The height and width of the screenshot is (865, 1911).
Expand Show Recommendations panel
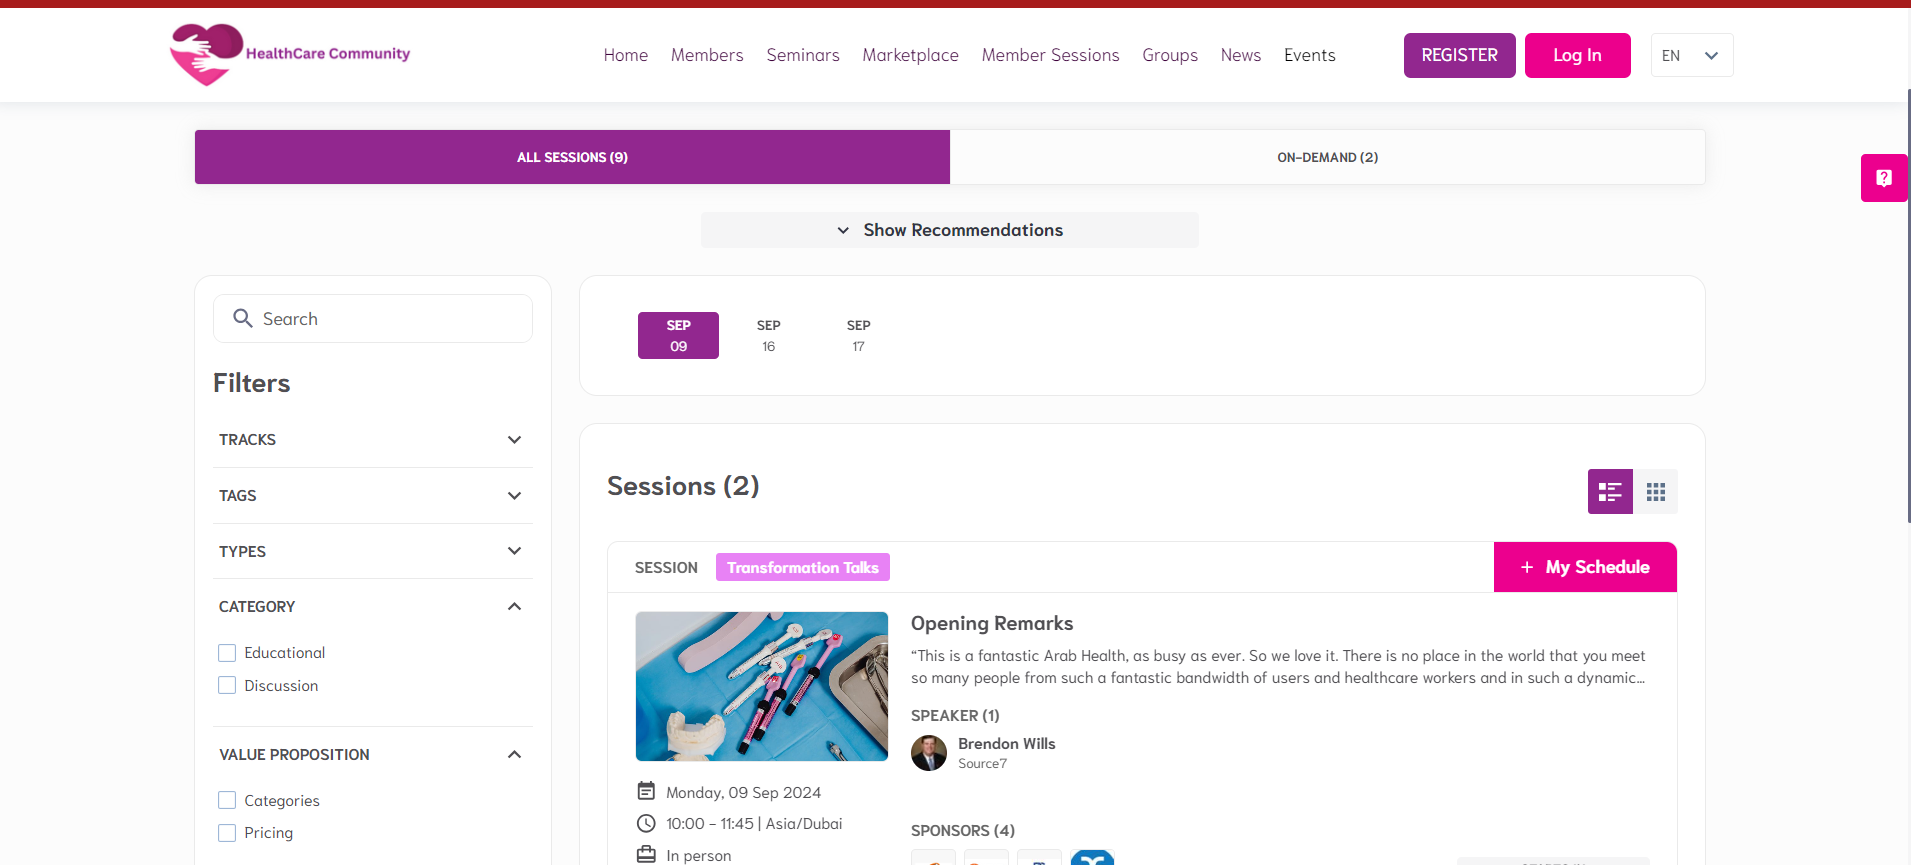(949, 230)
